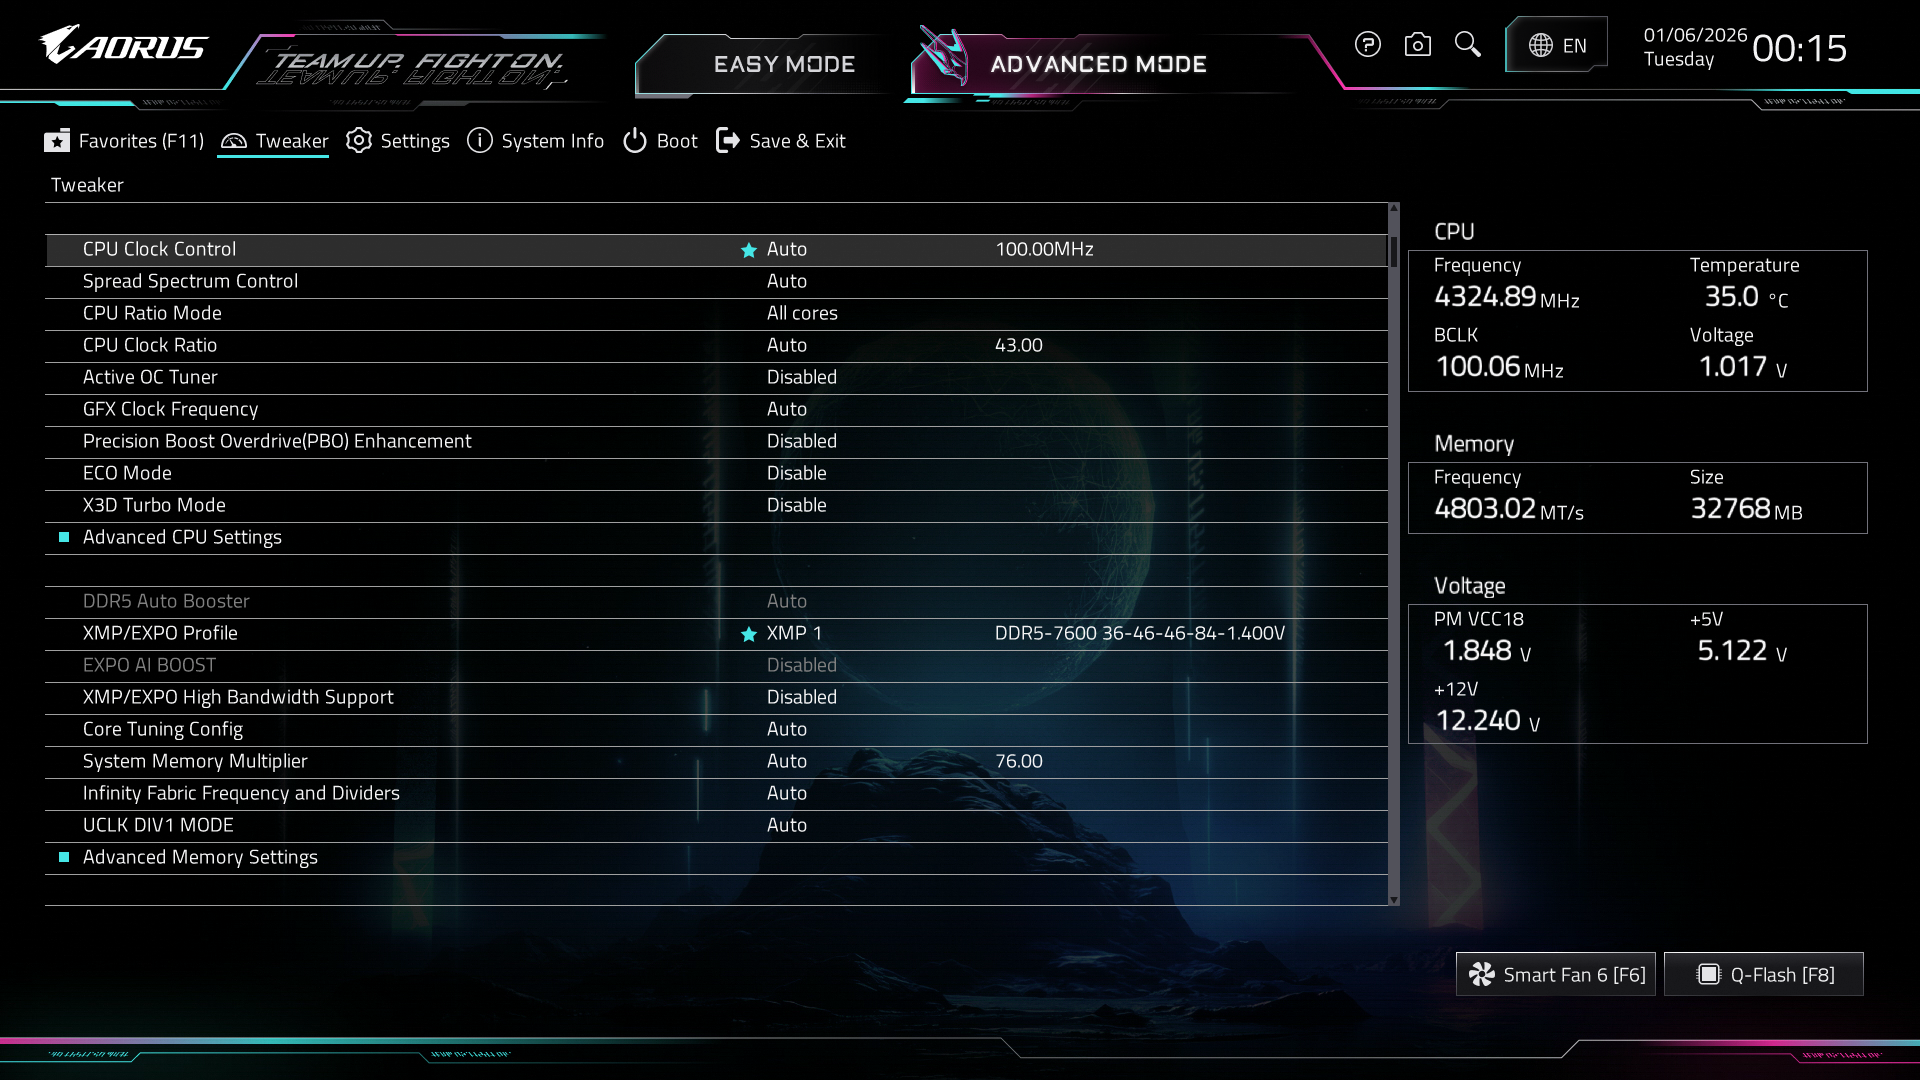Toggle Active OC Tuner Disabled value
This screenshot has height=1080, width=1920.
(801, 377)
